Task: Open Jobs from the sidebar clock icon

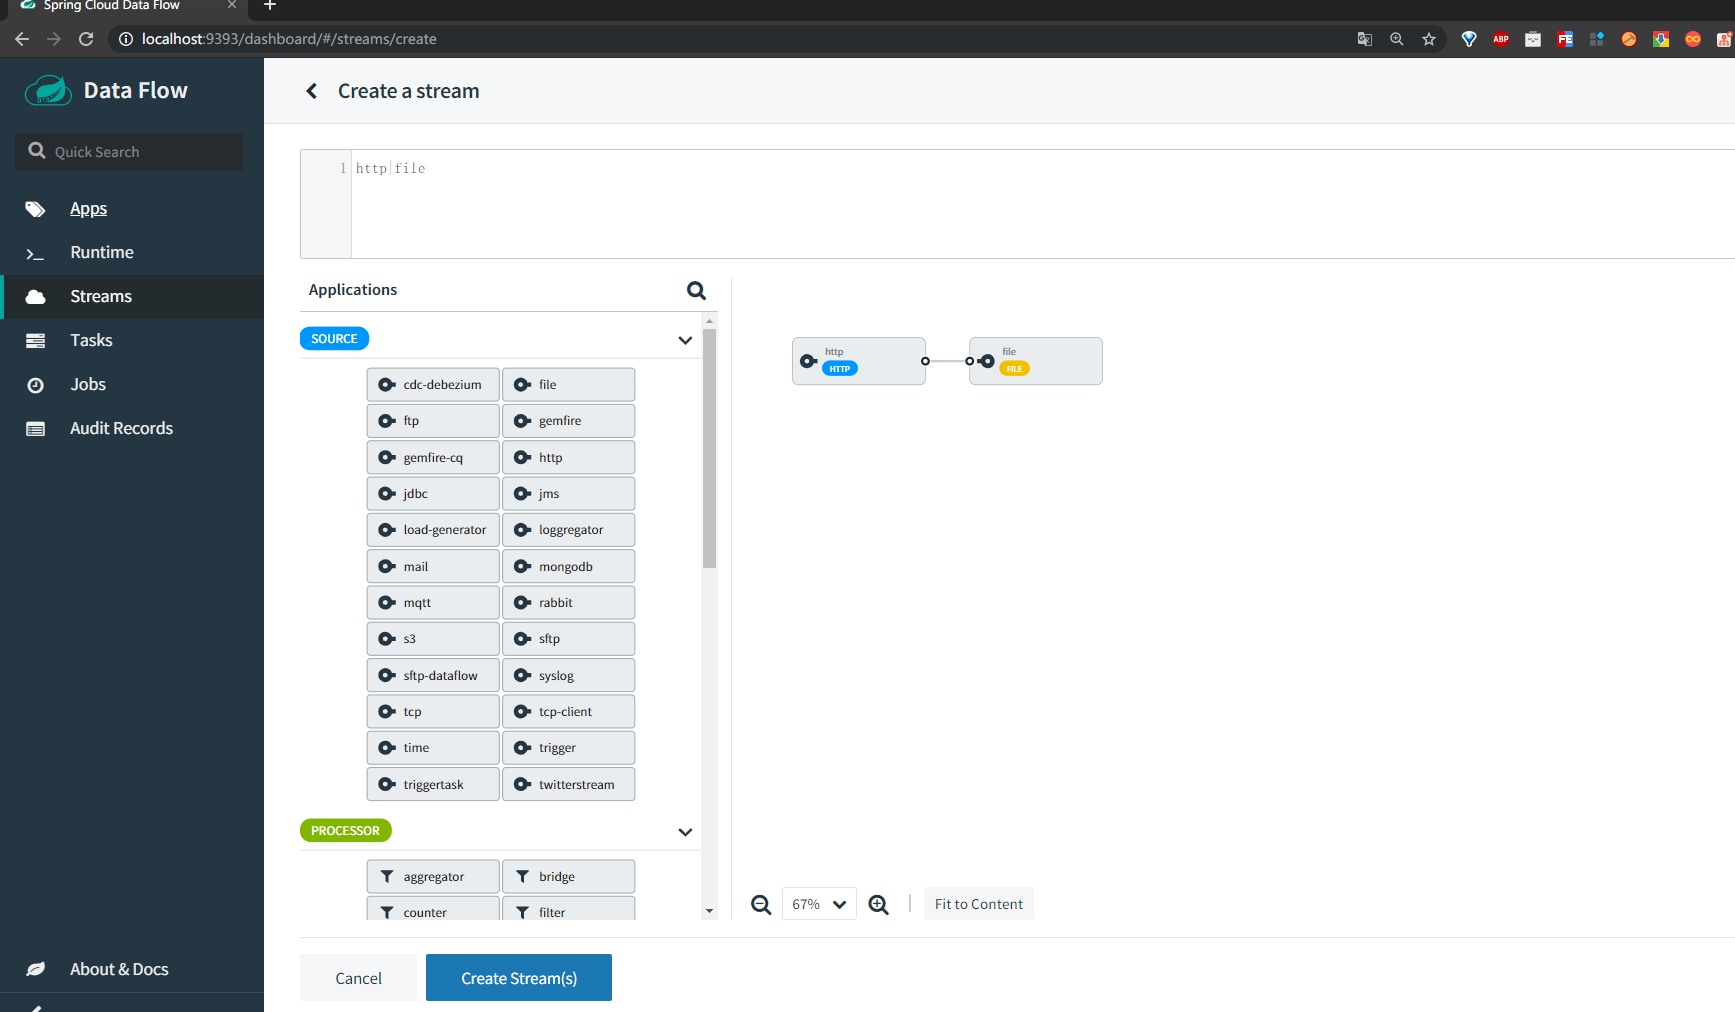Action: point(35,384)
